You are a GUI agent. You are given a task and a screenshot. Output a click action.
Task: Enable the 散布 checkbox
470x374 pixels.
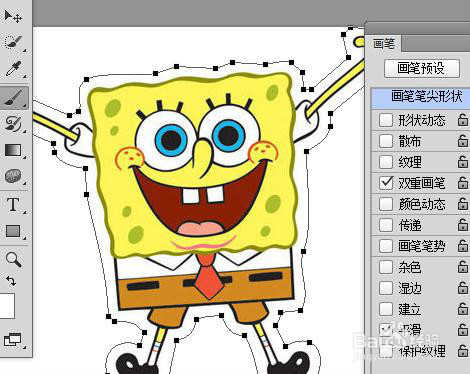click(x=386, y=141)
